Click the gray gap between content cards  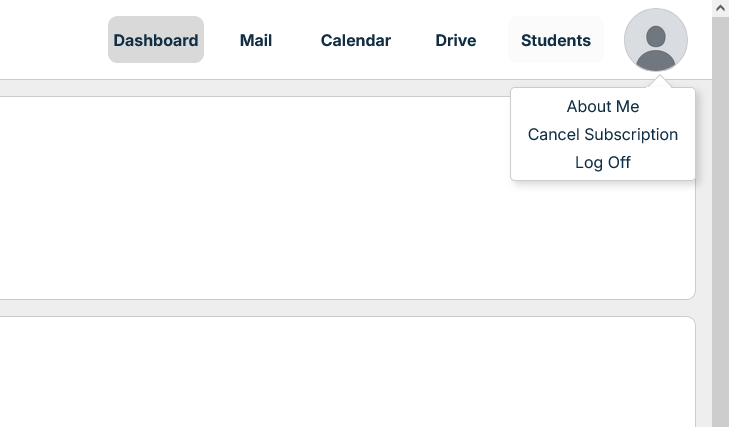point(300,308)
